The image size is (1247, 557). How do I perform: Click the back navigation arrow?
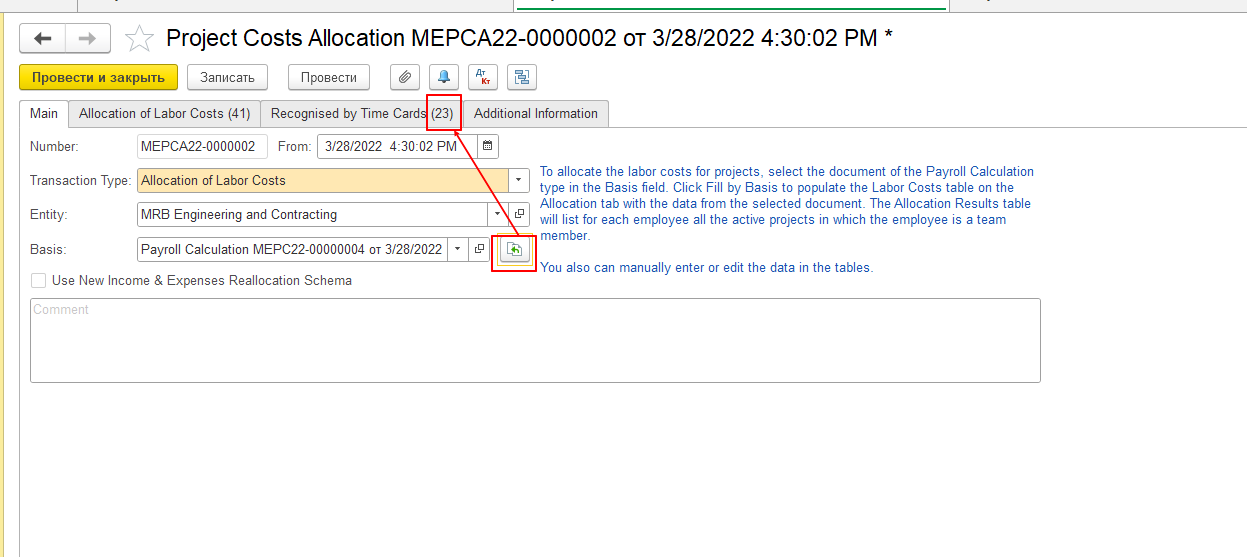(43, 38)
